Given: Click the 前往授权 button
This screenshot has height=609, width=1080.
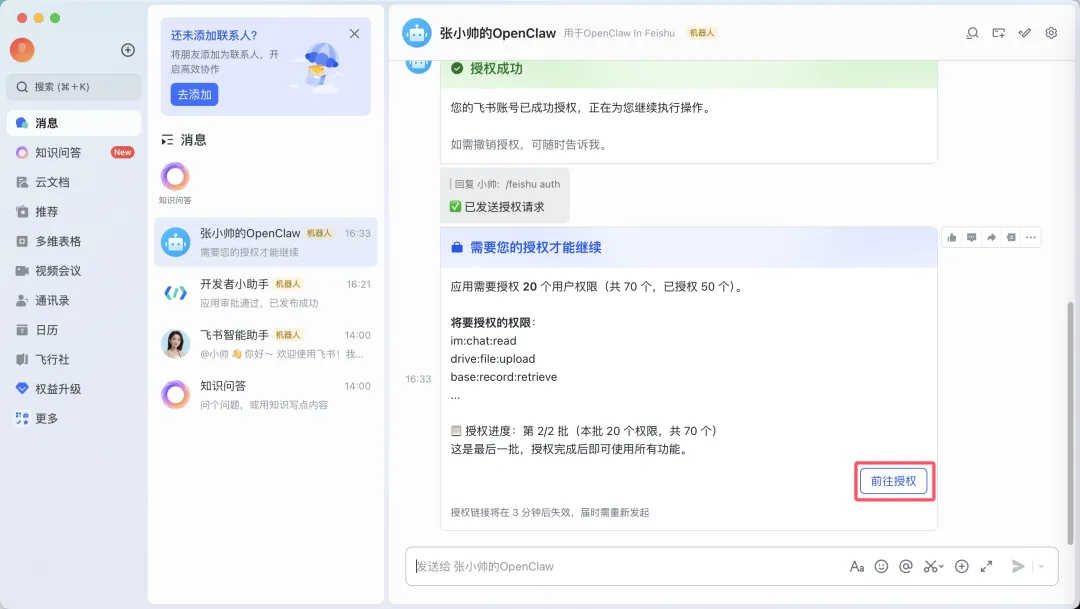Looking at the screenshot, I should (x=893, y=481).
